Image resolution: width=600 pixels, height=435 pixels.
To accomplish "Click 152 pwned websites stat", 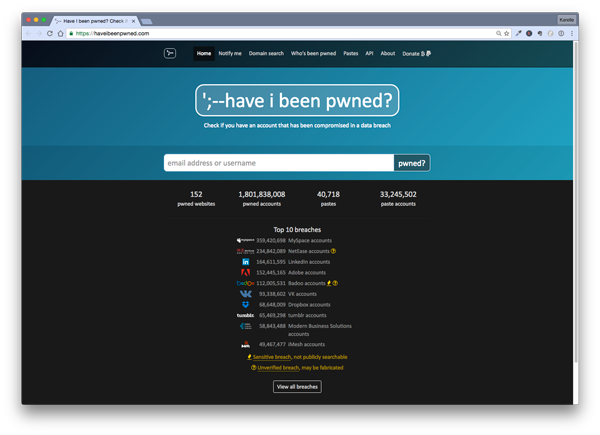I will point(196,199).
